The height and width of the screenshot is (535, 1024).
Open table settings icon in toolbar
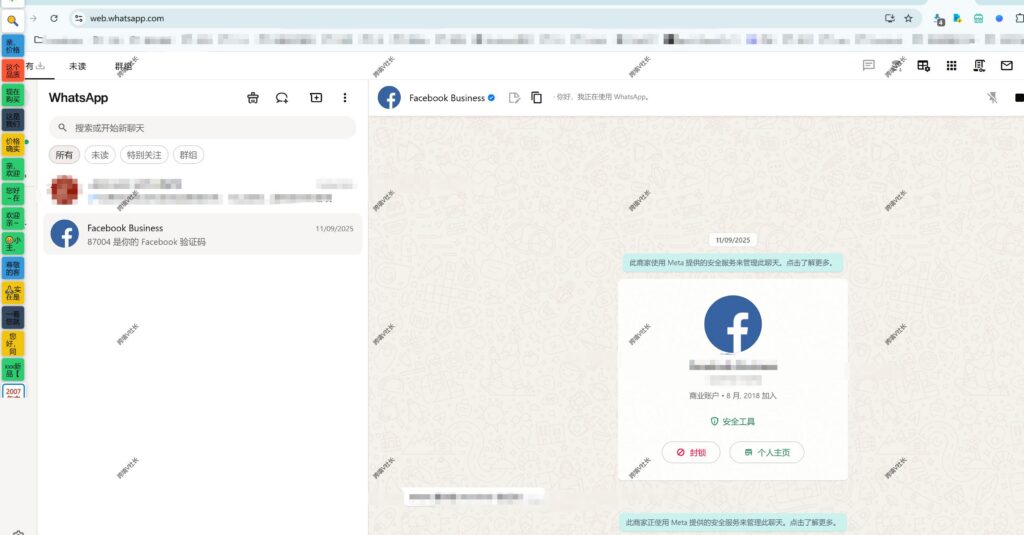coord(923,65)
